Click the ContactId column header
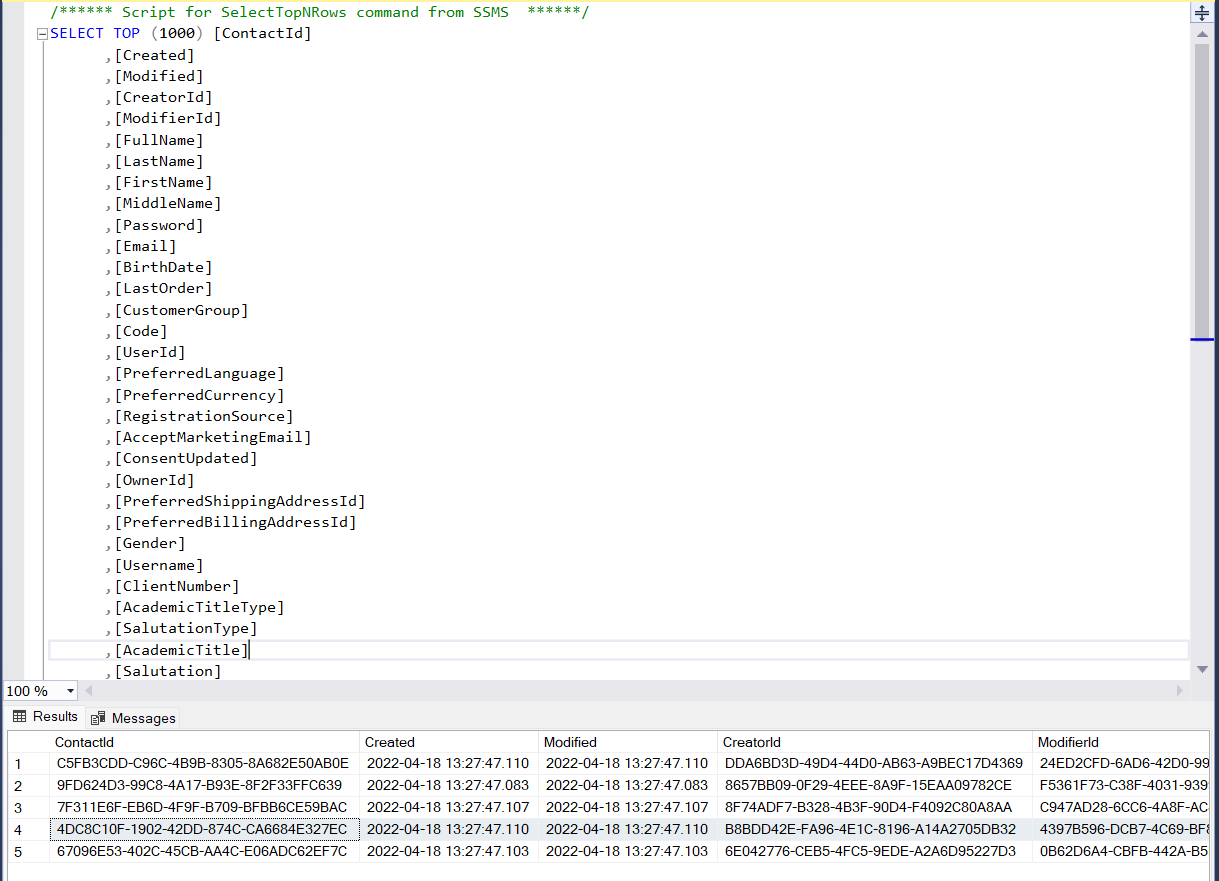The height and width of the screenshot is (881, 1219). click(x=85, y=742)
